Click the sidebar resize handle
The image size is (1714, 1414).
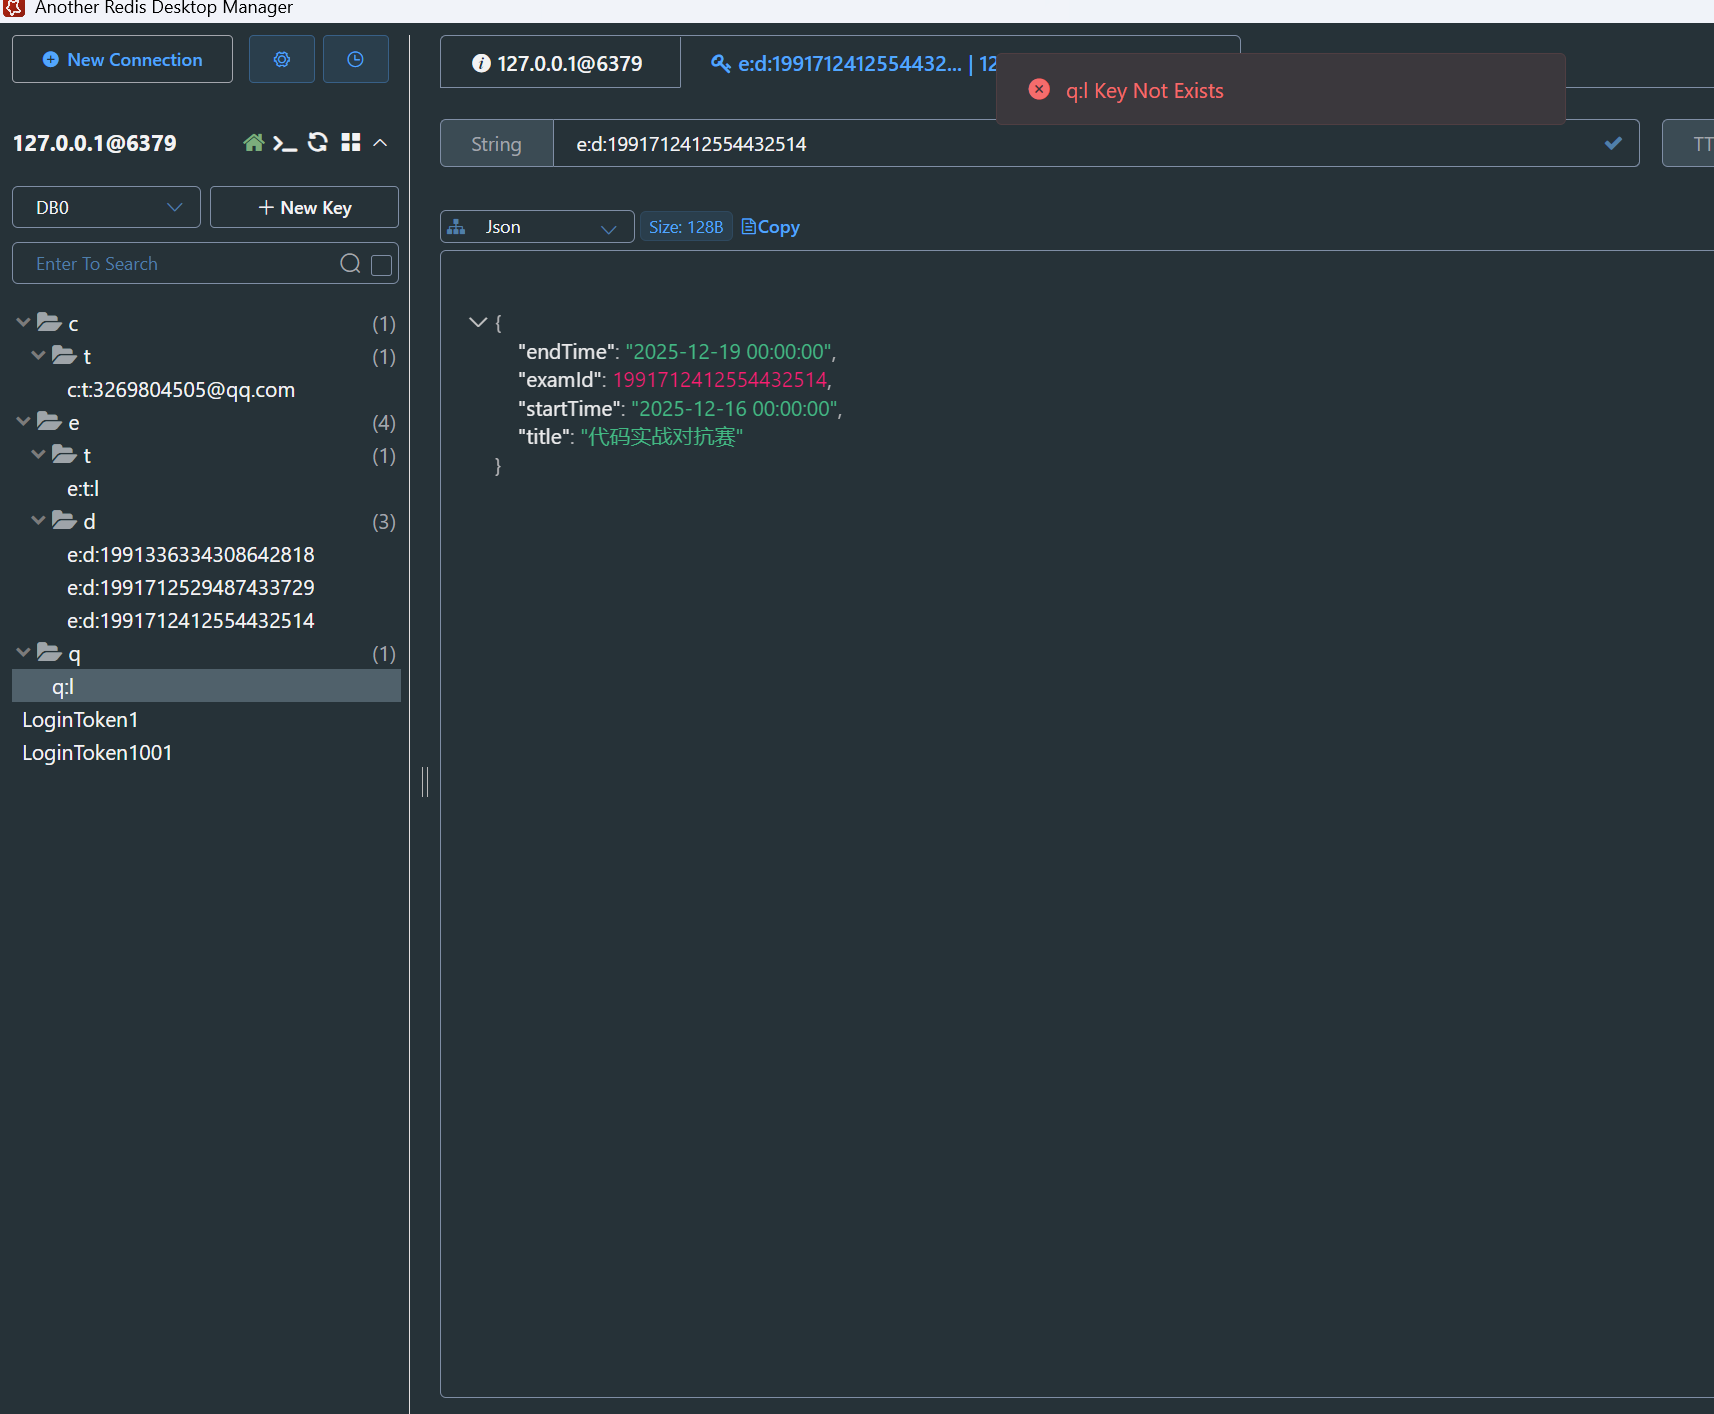[x=425, y=781]
